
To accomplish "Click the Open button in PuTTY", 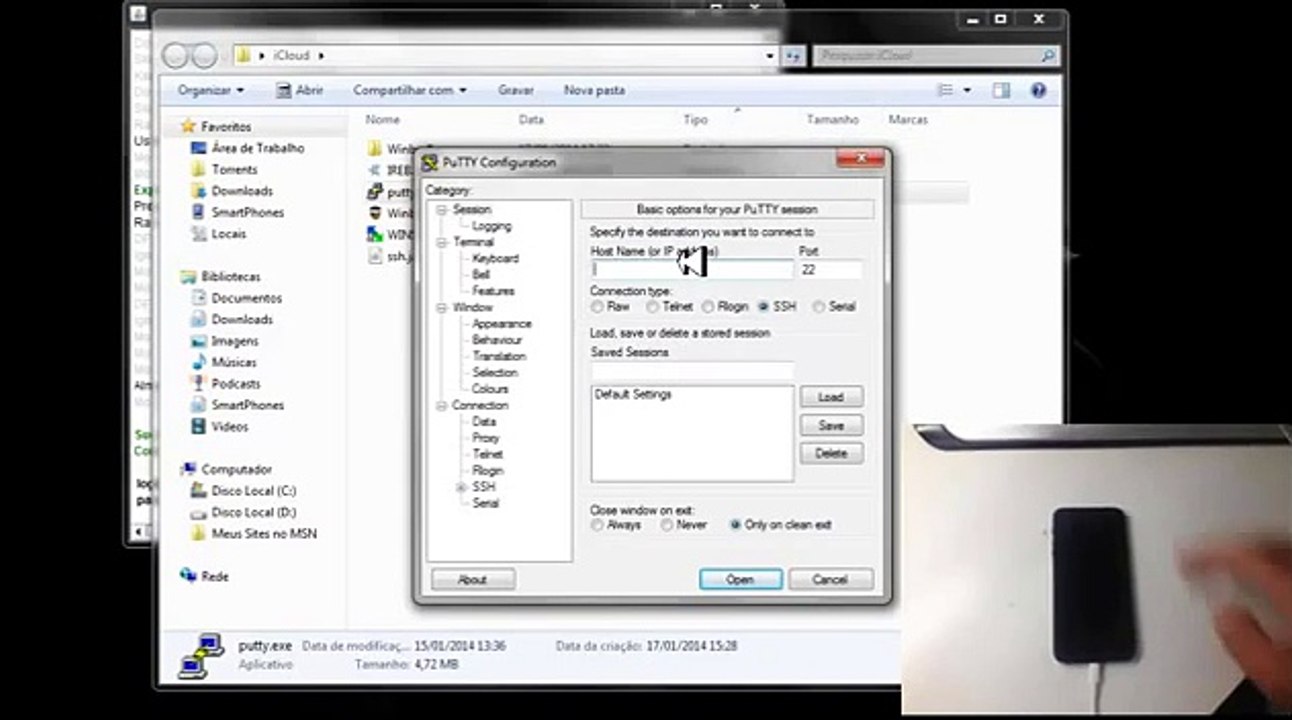I will pos(740,580).
